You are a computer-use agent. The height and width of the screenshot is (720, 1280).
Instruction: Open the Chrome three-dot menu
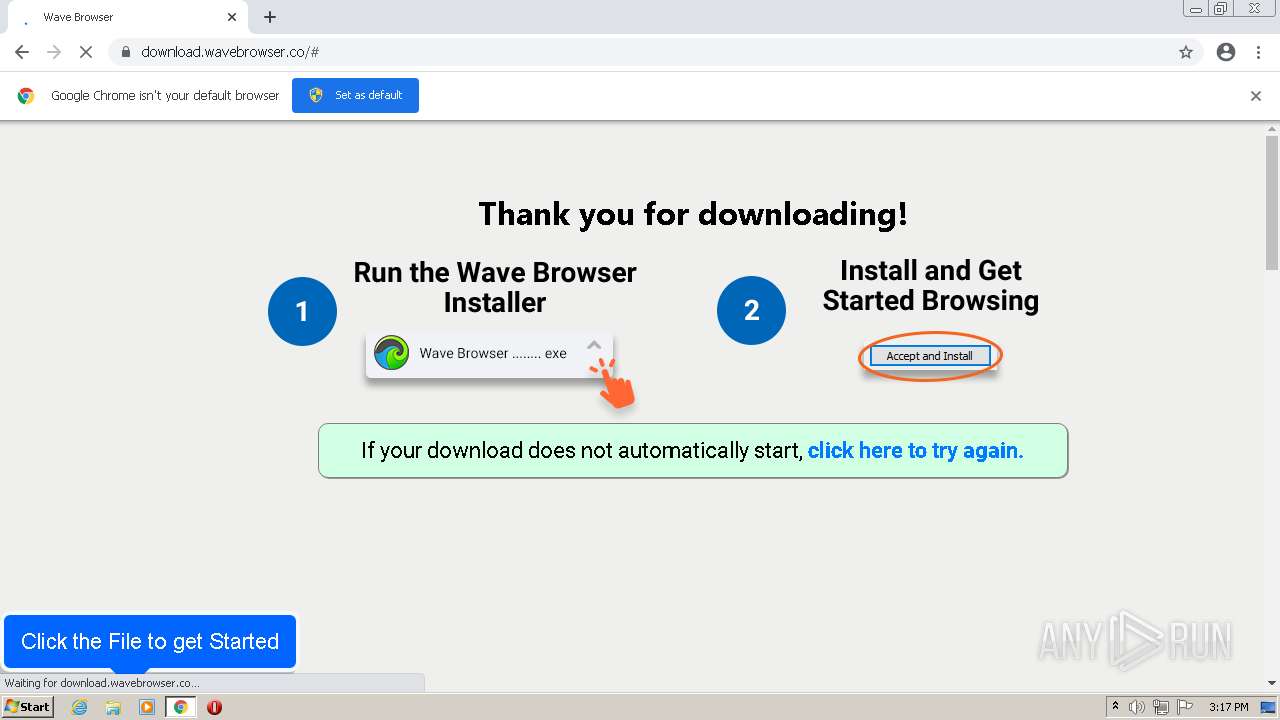pyautogui.click(x=1259, y=52)
